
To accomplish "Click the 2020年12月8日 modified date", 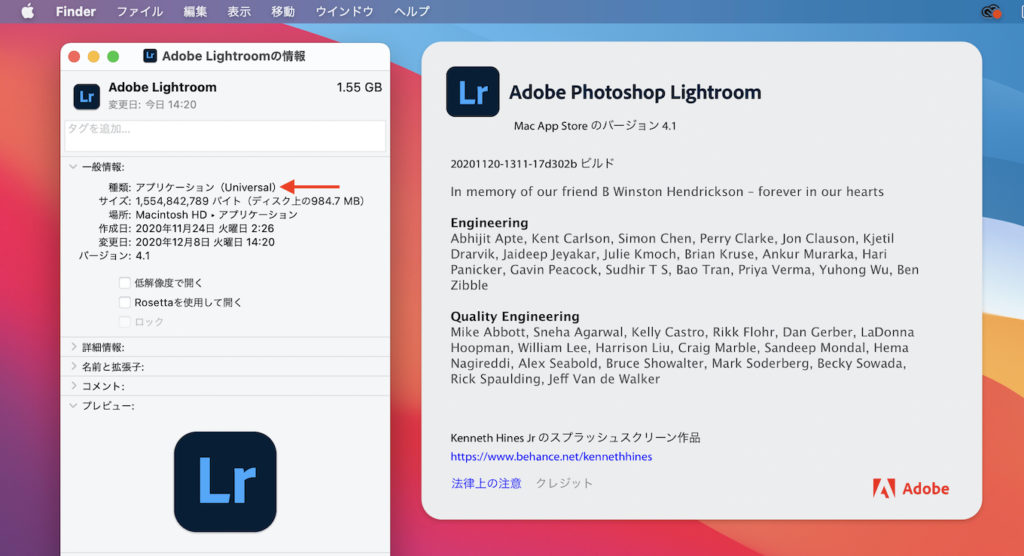I will [x=204, y=242].
